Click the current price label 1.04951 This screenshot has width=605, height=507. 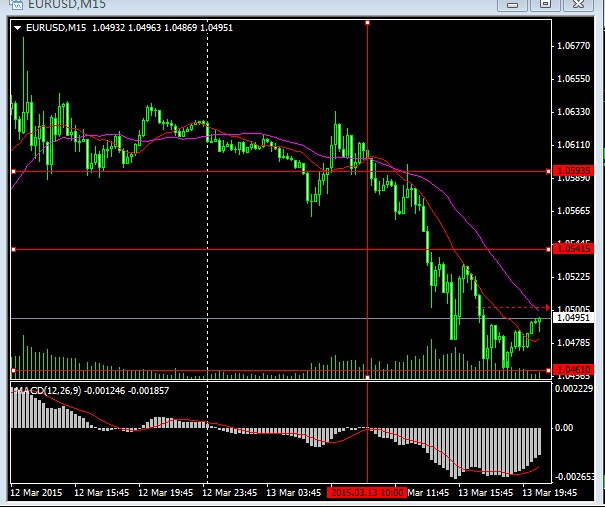point(573,318)
